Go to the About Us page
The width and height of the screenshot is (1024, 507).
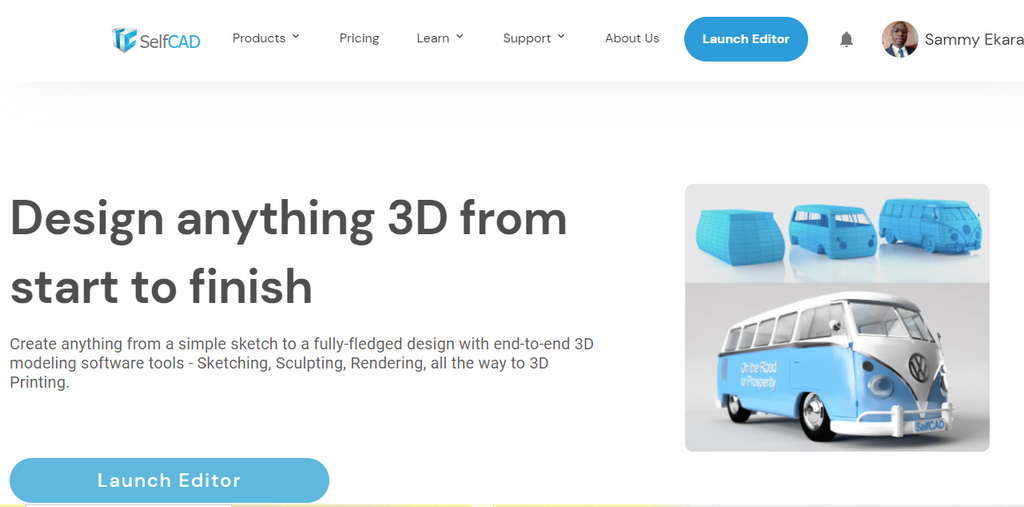point(632,38)
